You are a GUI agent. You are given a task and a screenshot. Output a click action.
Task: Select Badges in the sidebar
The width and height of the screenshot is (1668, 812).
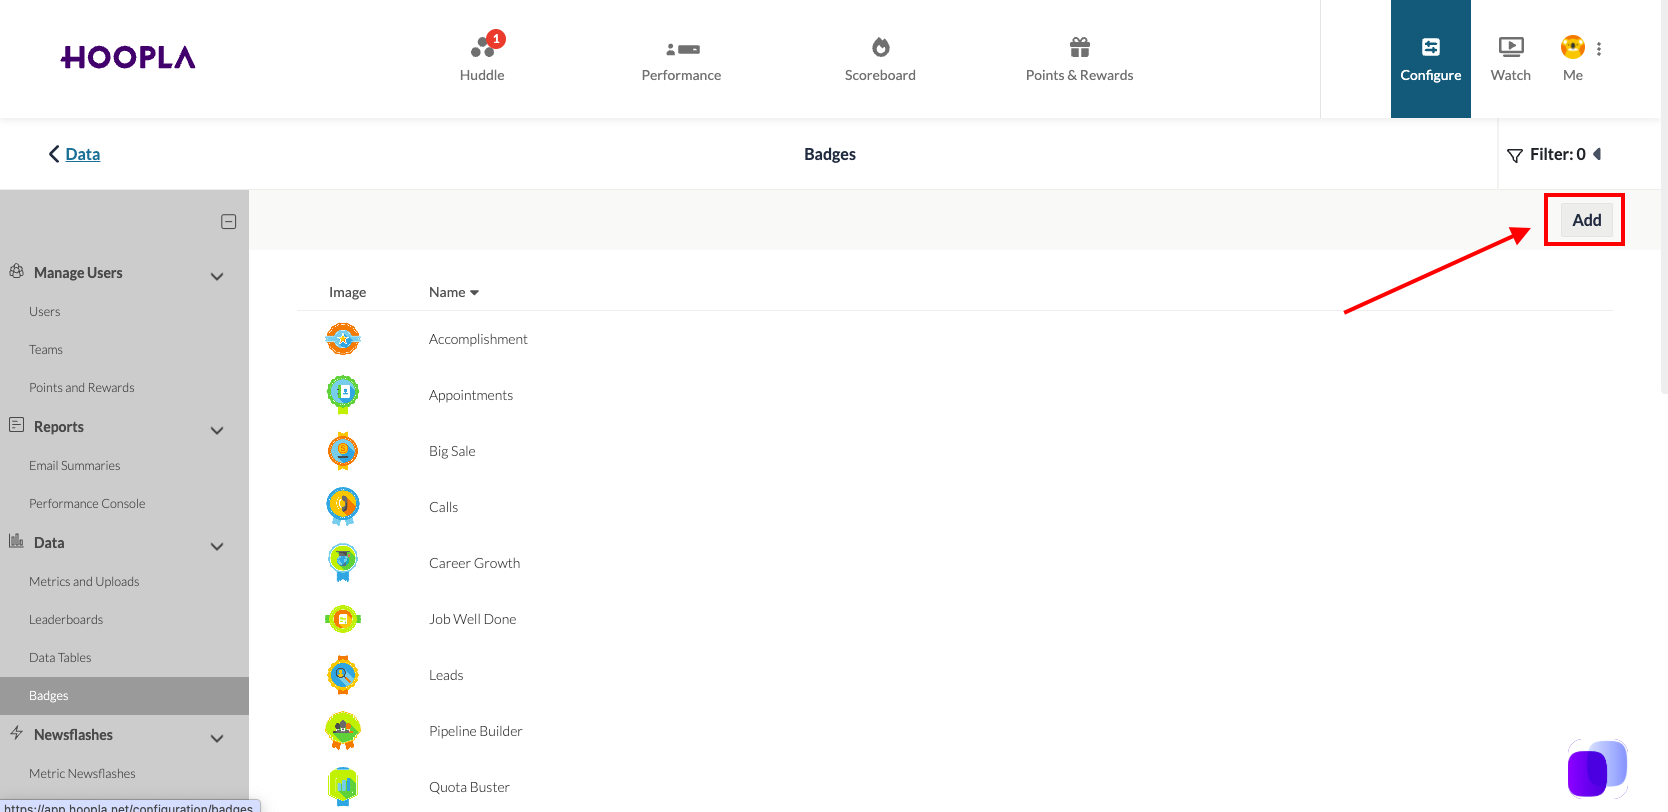(124, 696)
